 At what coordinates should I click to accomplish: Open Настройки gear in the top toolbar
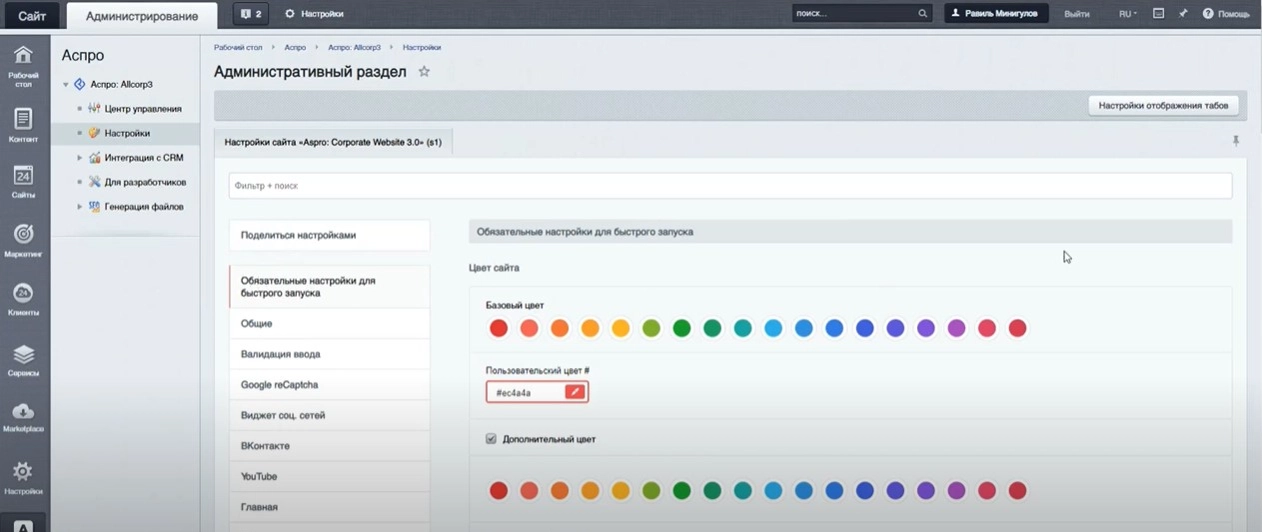(314, 14)
